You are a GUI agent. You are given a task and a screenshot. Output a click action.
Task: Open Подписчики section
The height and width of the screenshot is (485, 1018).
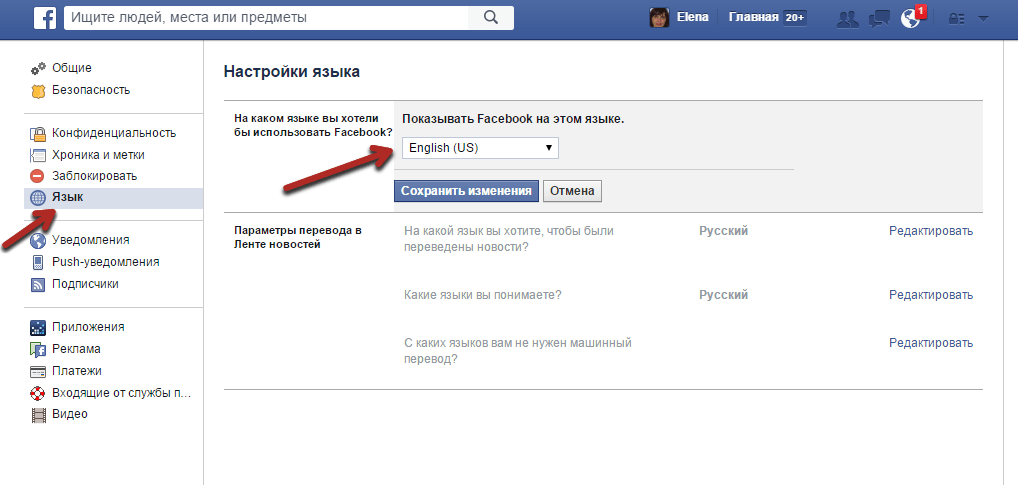(86, 284)
